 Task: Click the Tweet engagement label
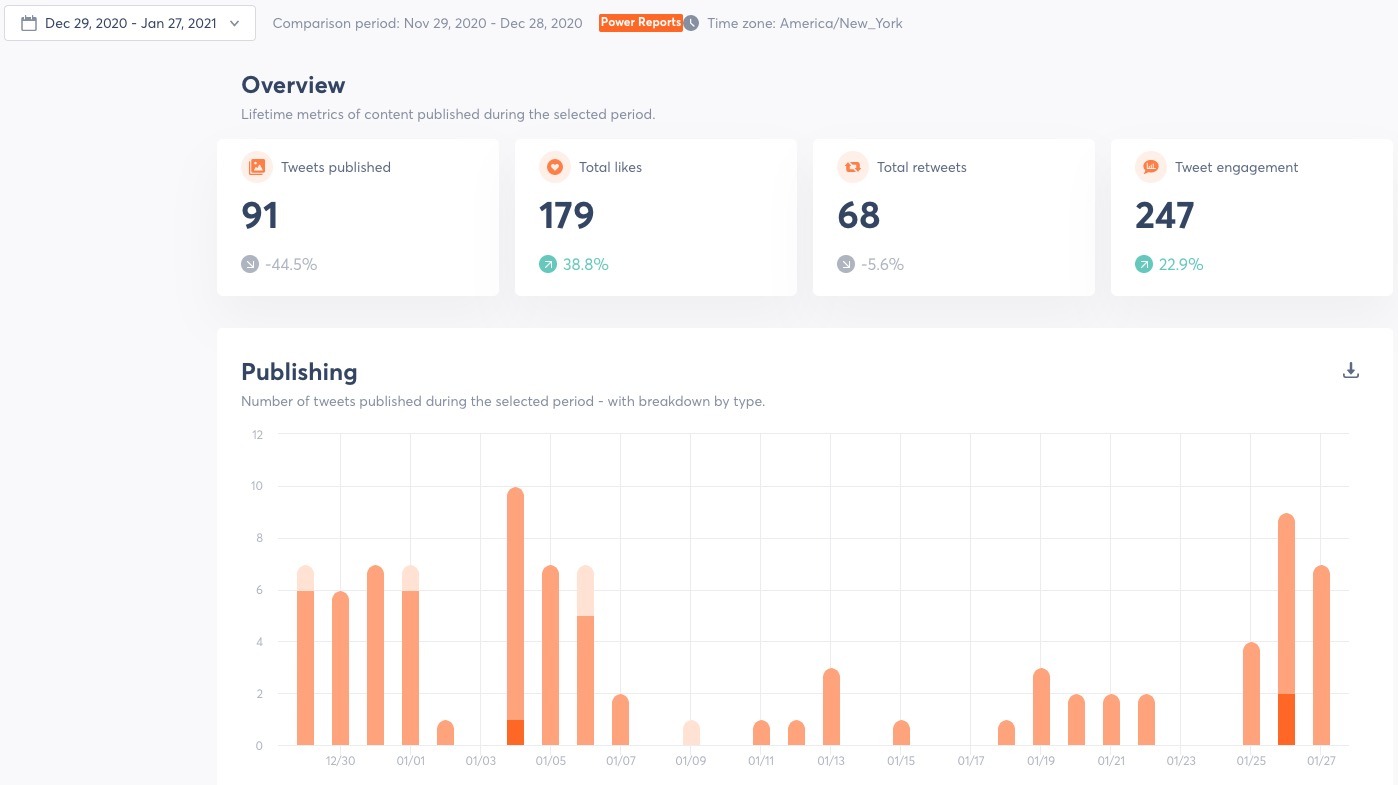1237,168
